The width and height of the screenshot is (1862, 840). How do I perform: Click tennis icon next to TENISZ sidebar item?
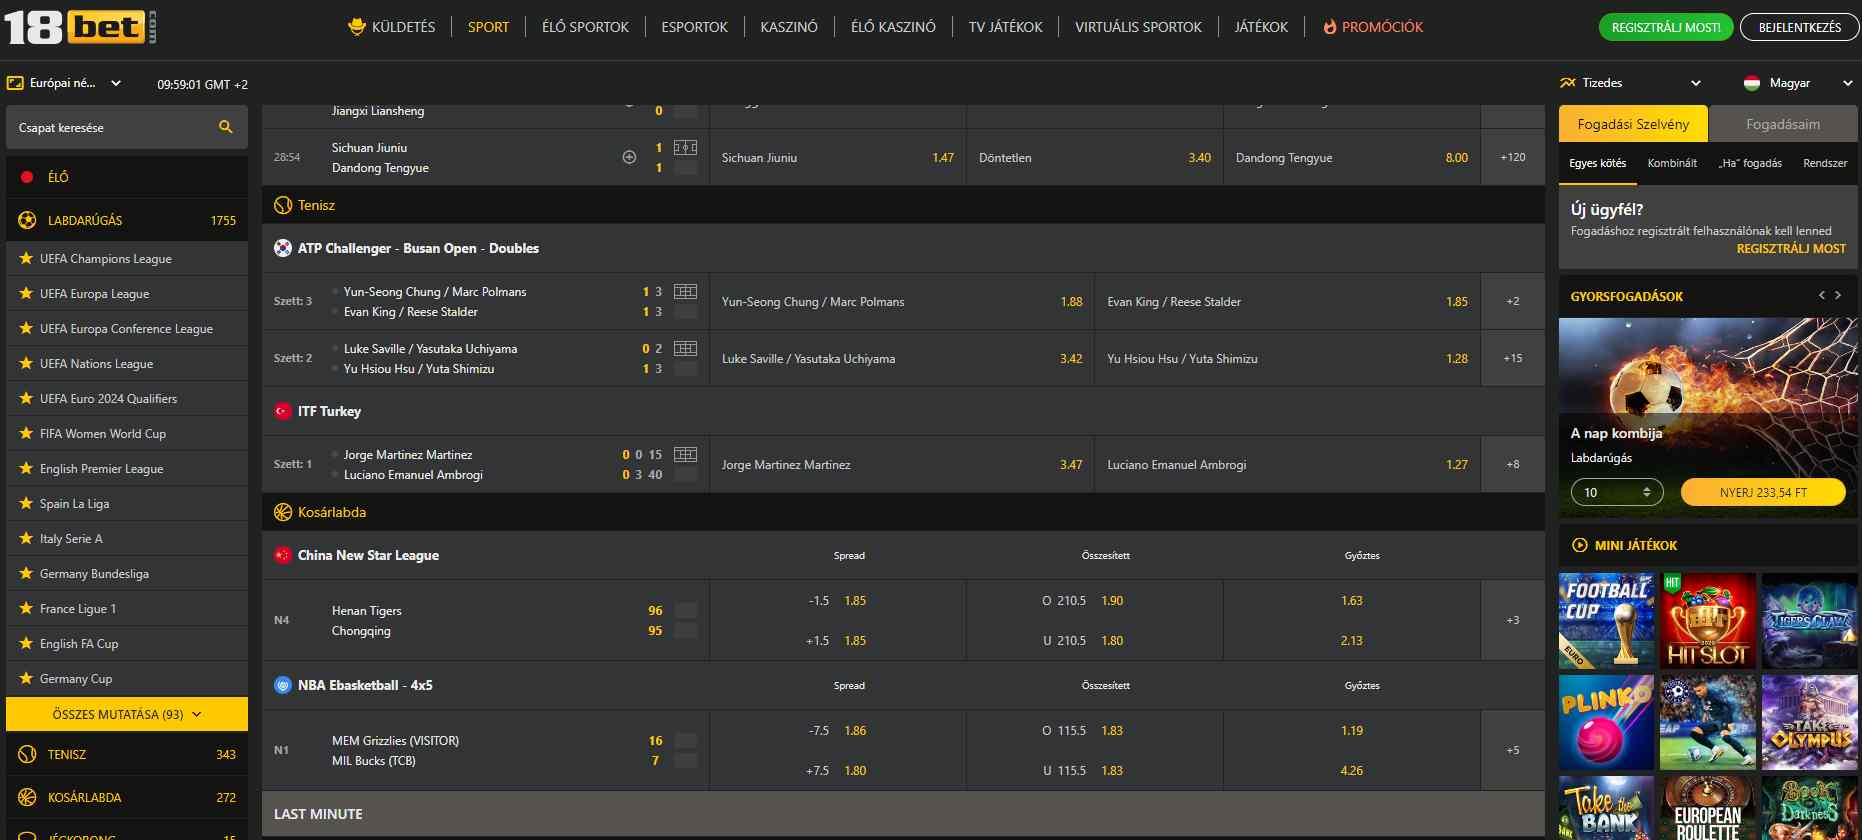27,755
